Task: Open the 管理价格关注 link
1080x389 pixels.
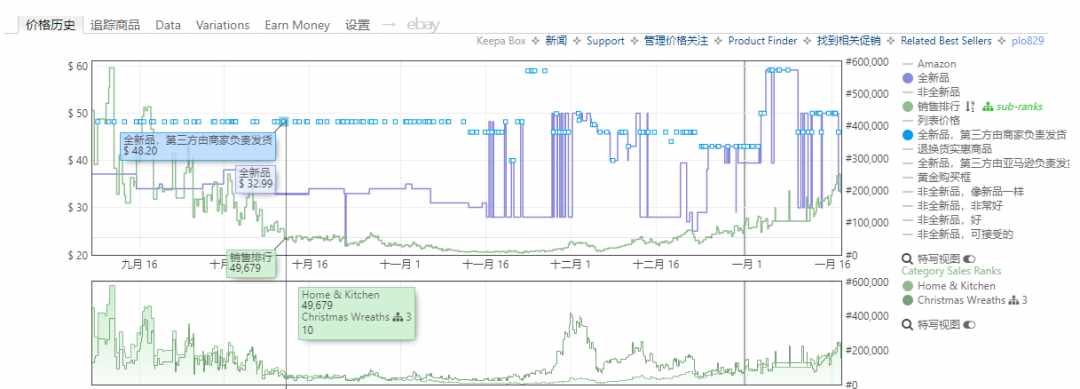Action: 676,41
